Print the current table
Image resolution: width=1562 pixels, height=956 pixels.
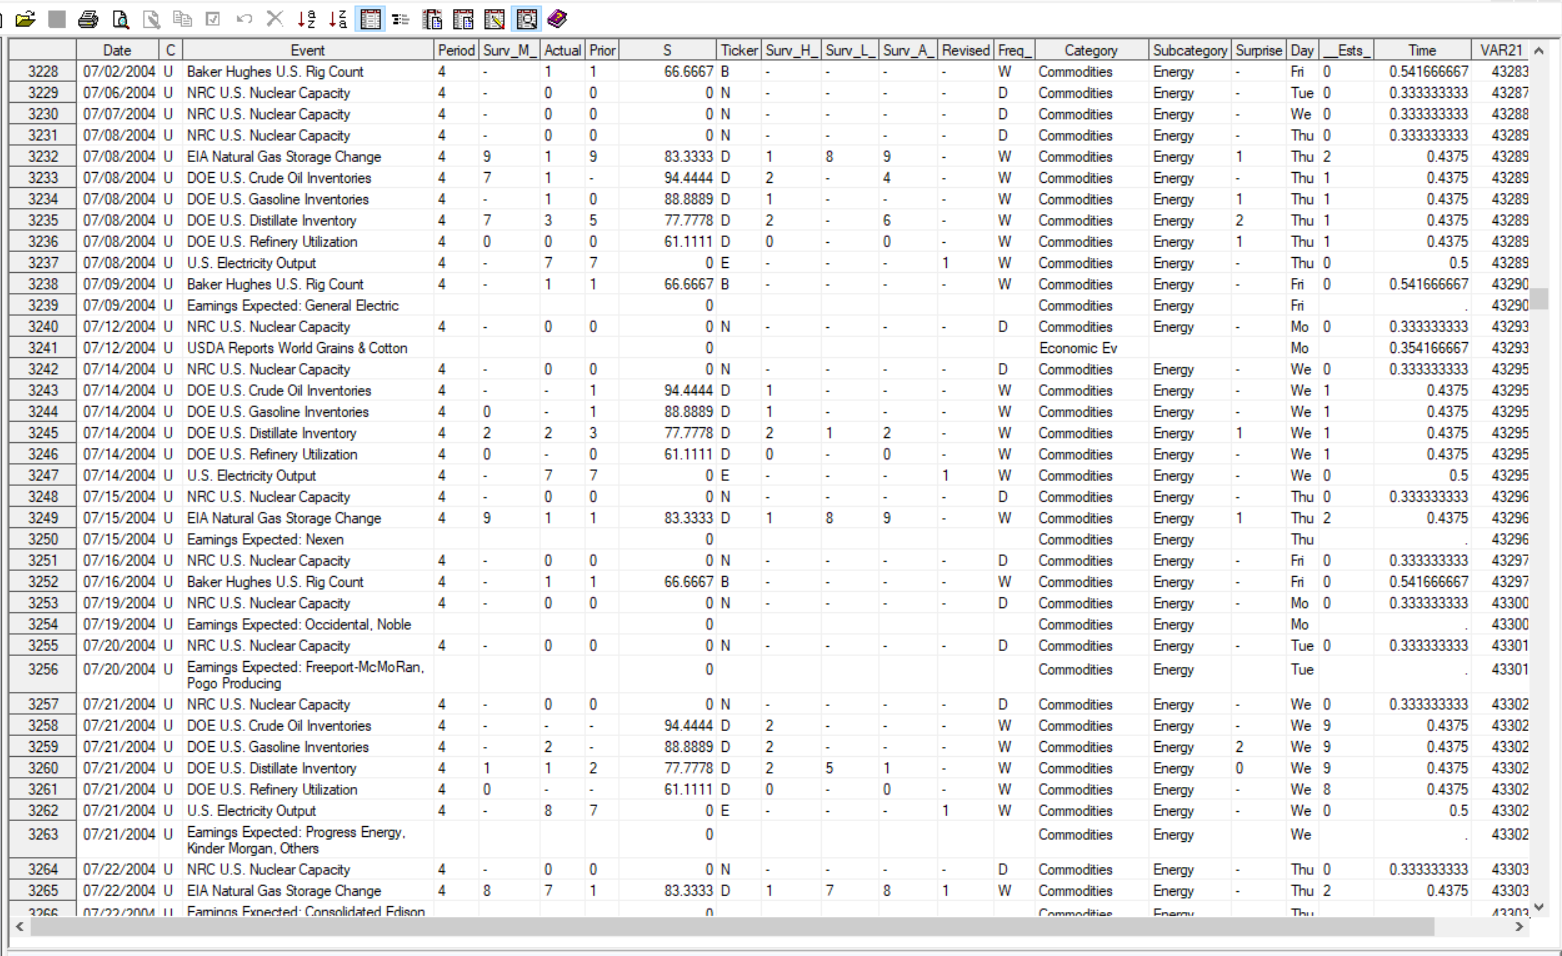coord(88,18)
